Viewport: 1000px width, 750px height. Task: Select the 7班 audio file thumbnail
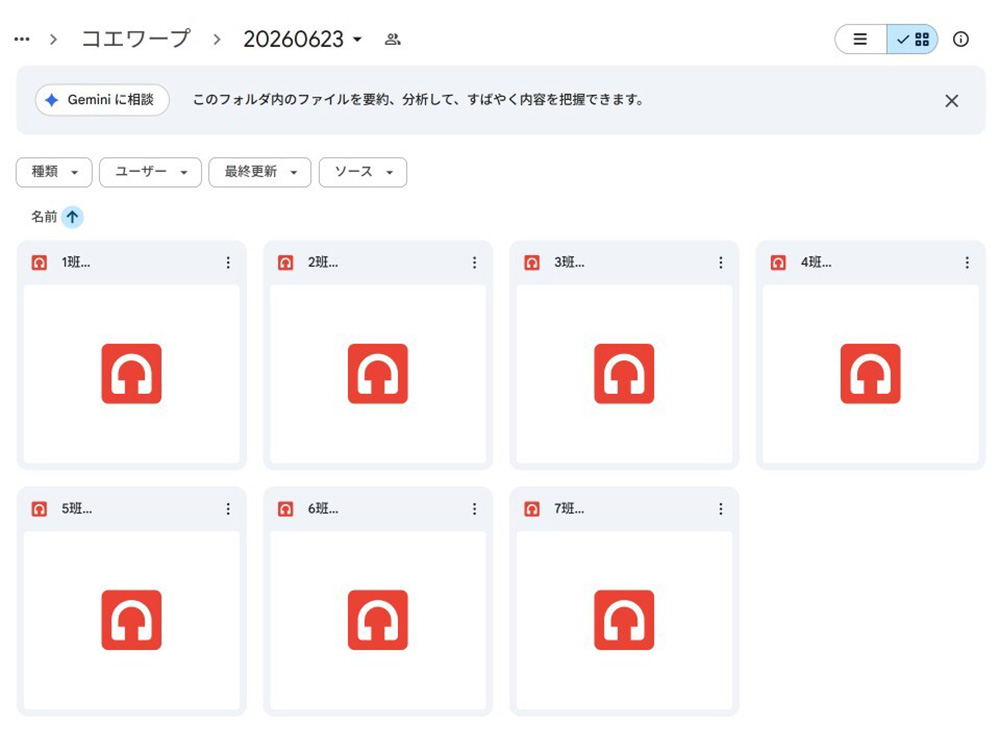coord(624,621)
